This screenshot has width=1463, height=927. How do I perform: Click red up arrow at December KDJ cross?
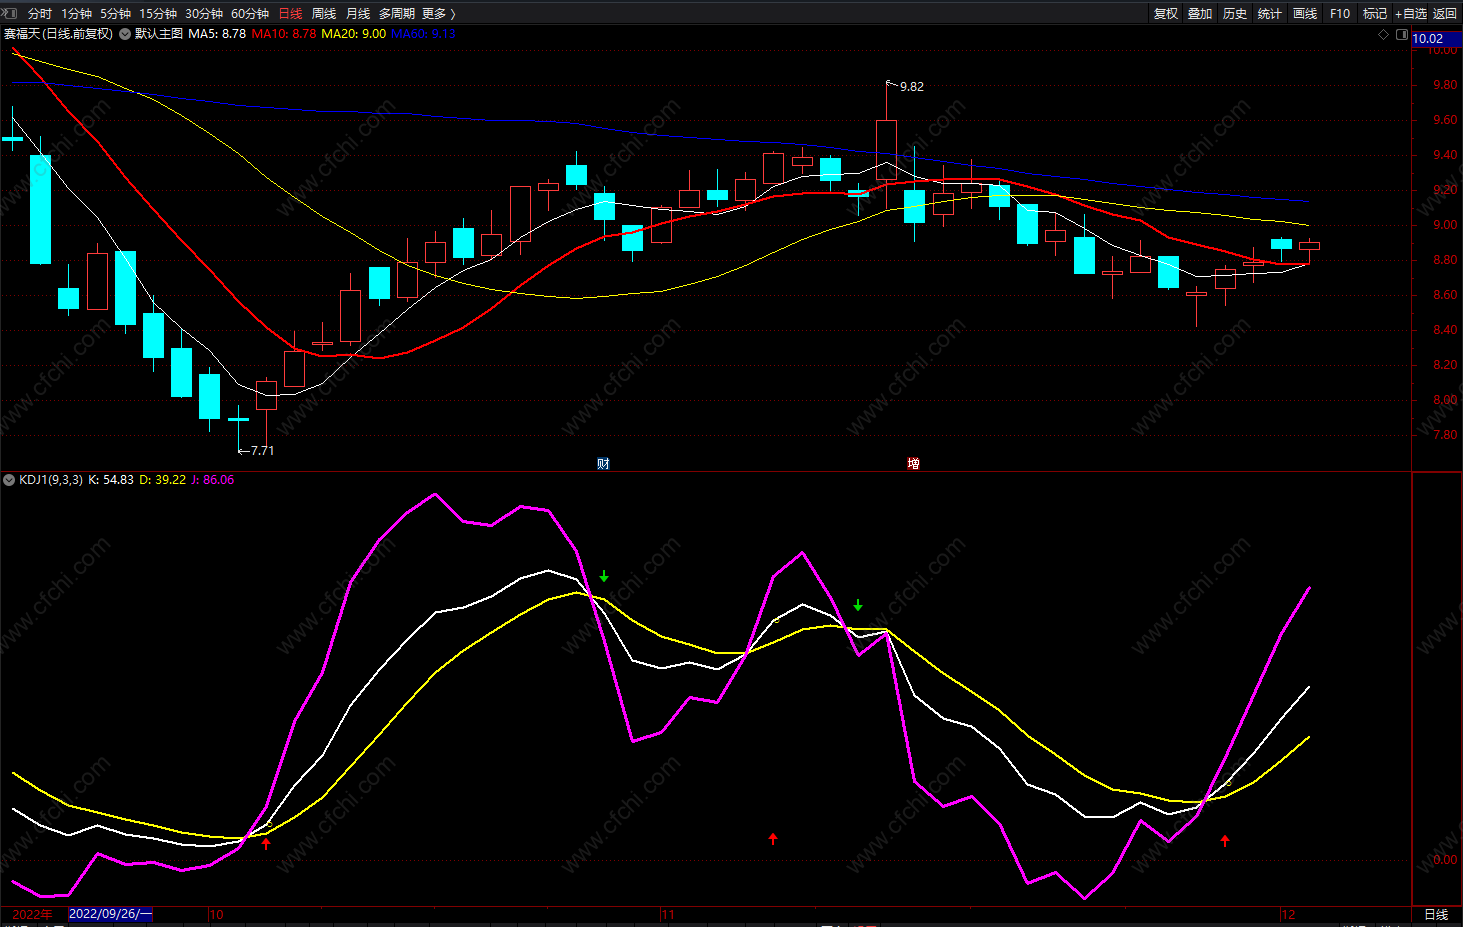pos(1225,841)
